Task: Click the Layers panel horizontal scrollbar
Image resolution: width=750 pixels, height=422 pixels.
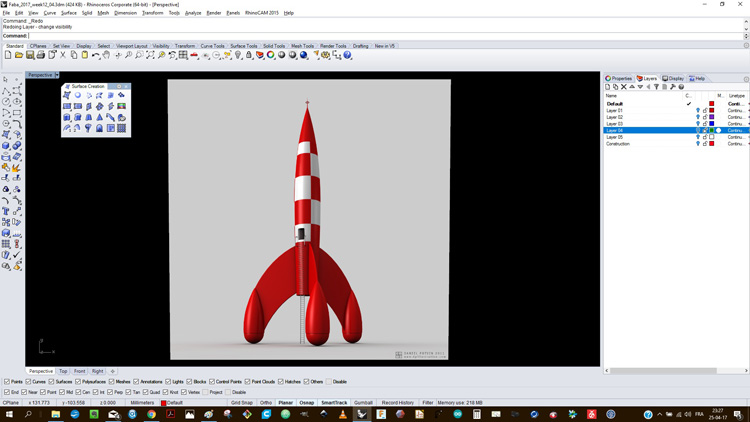Action: 663,371
